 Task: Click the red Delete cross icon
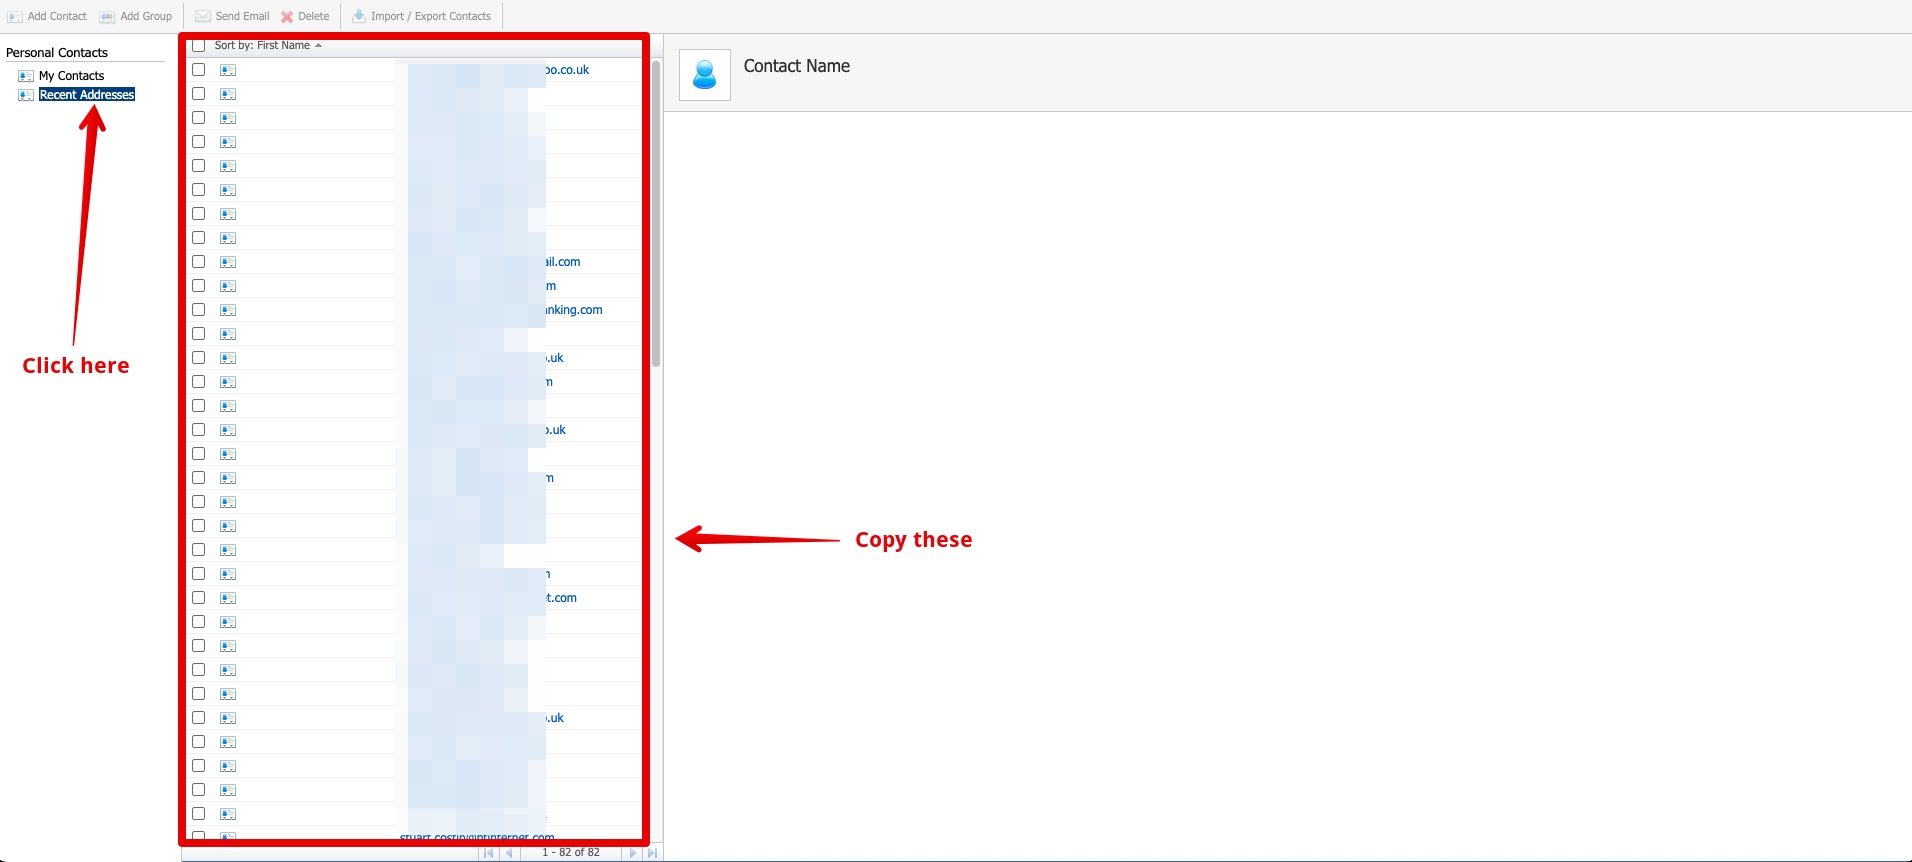point(287,17)
